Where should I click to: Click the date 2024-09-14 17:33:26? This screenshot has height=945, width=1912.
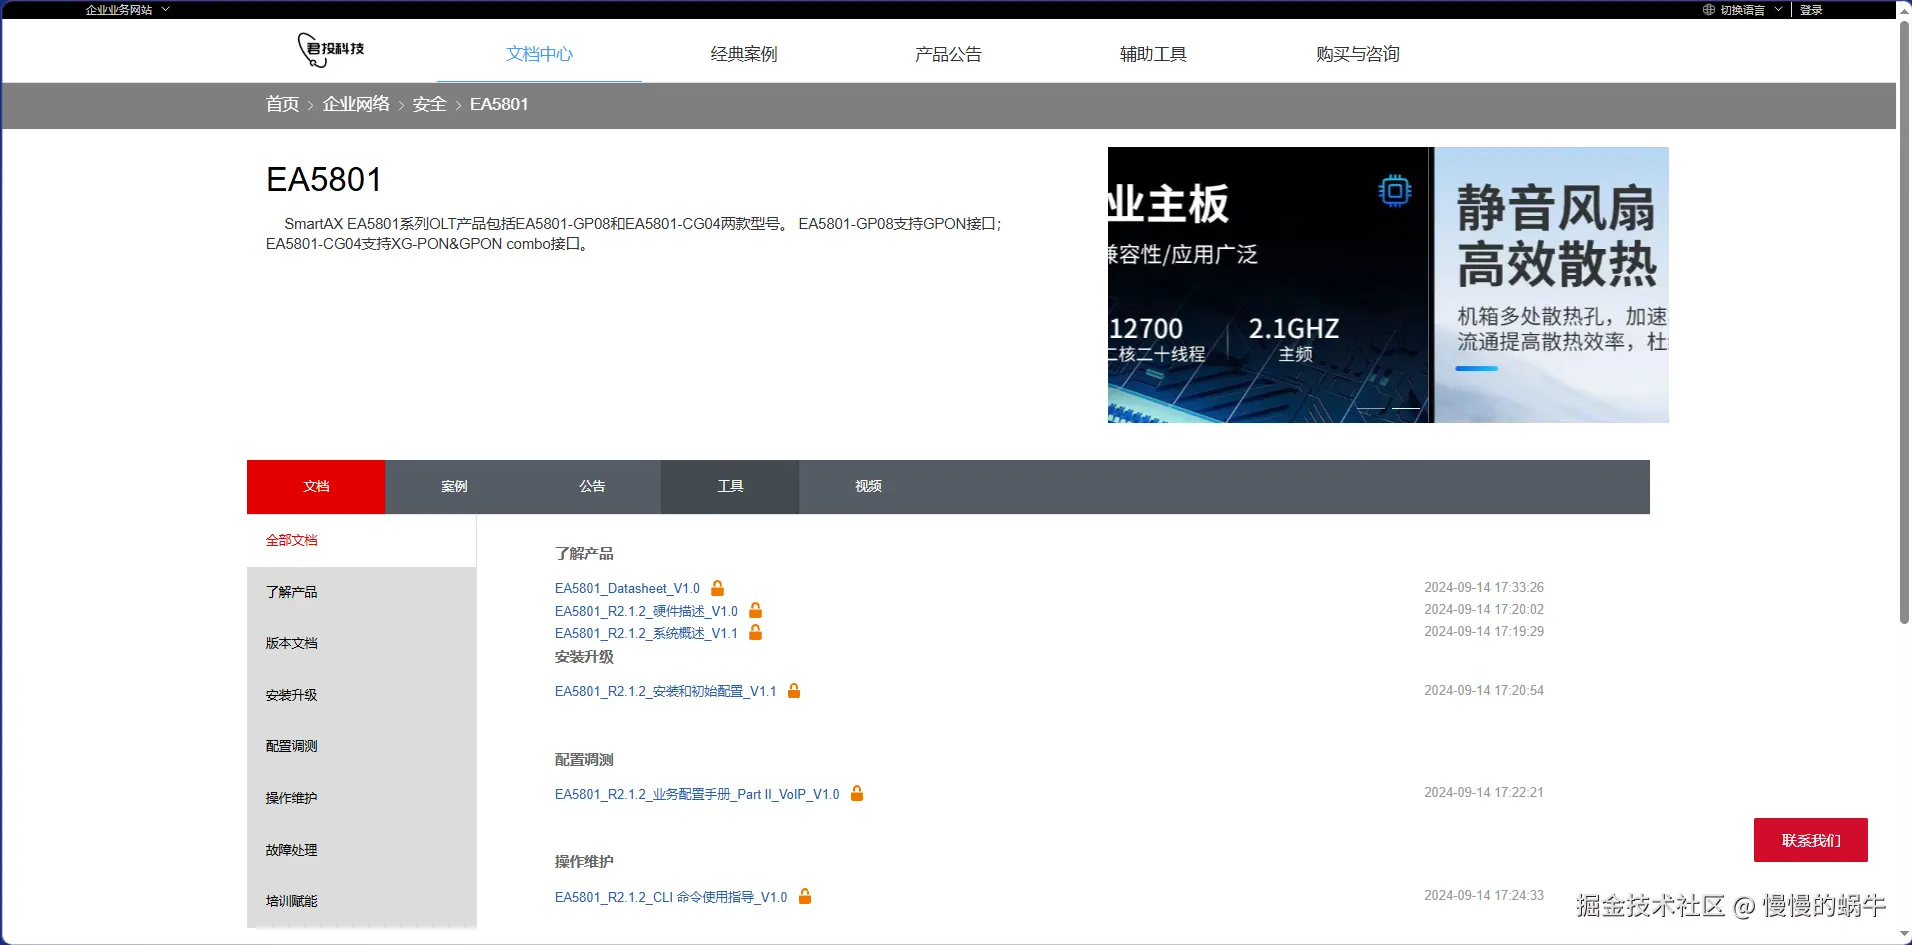tap(1484, 587)
